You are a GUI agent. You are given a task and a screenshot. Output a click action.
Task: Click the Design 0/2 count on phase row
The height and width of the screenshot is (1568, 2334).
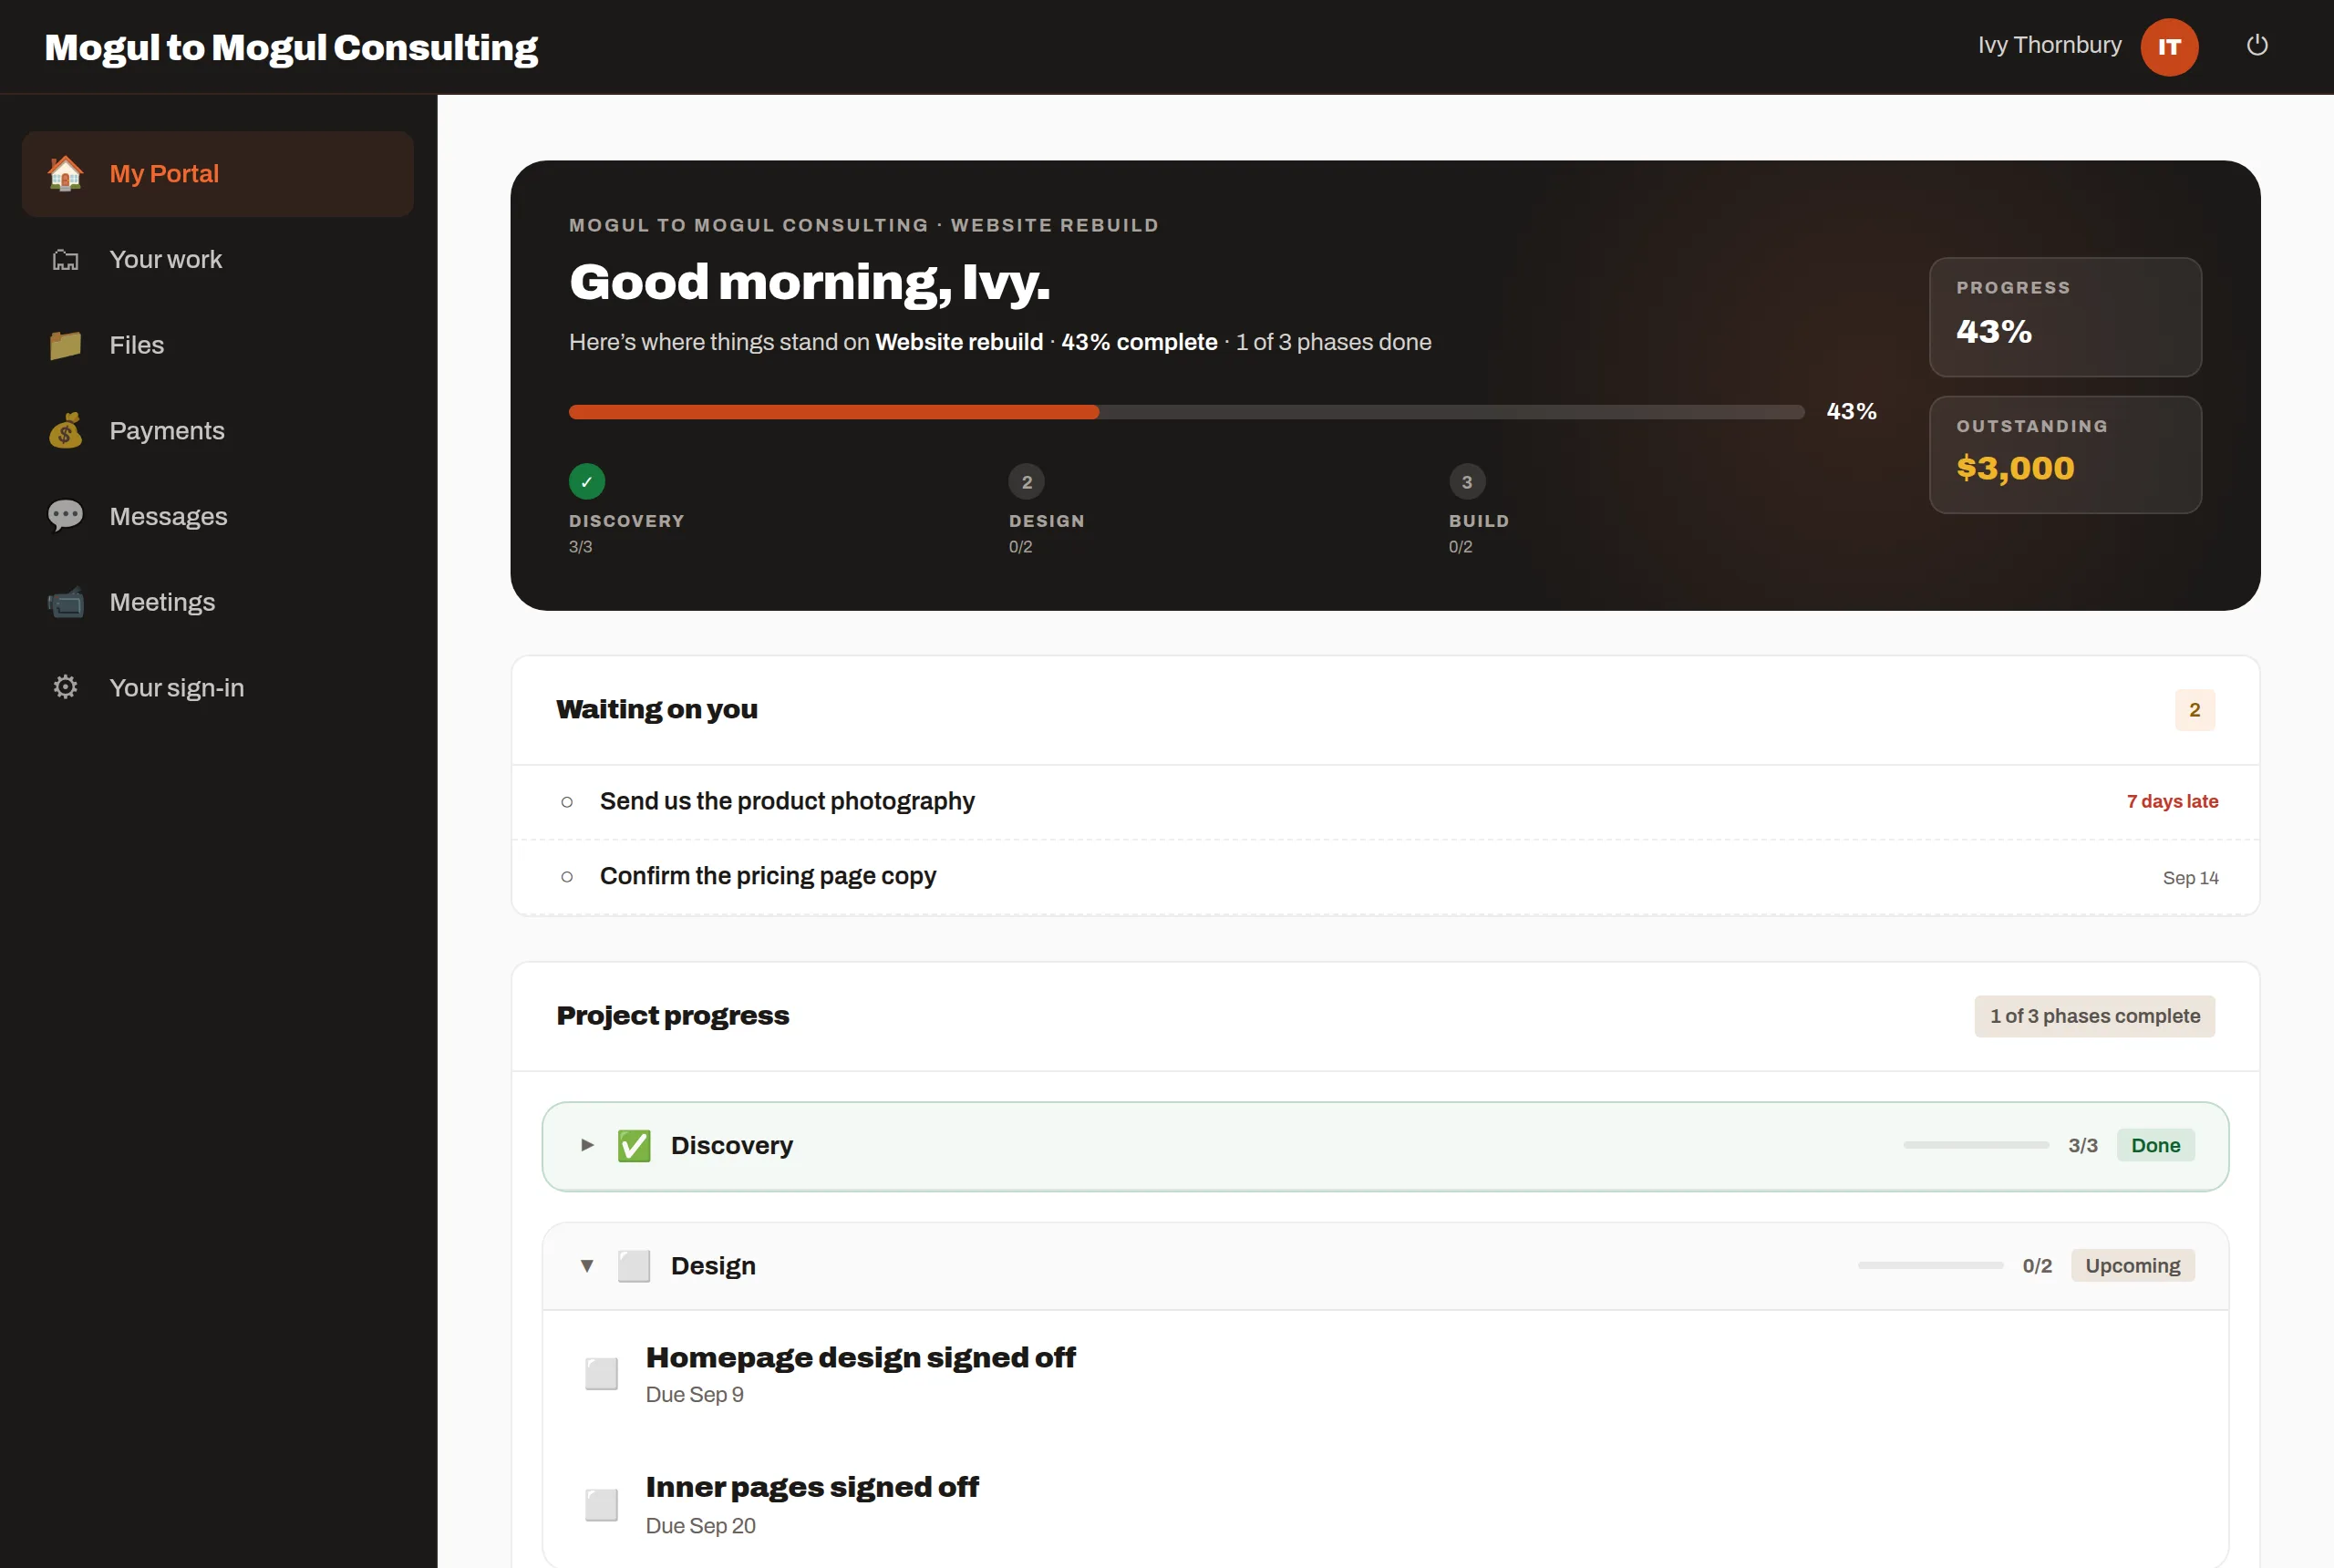(2036, 1265)
